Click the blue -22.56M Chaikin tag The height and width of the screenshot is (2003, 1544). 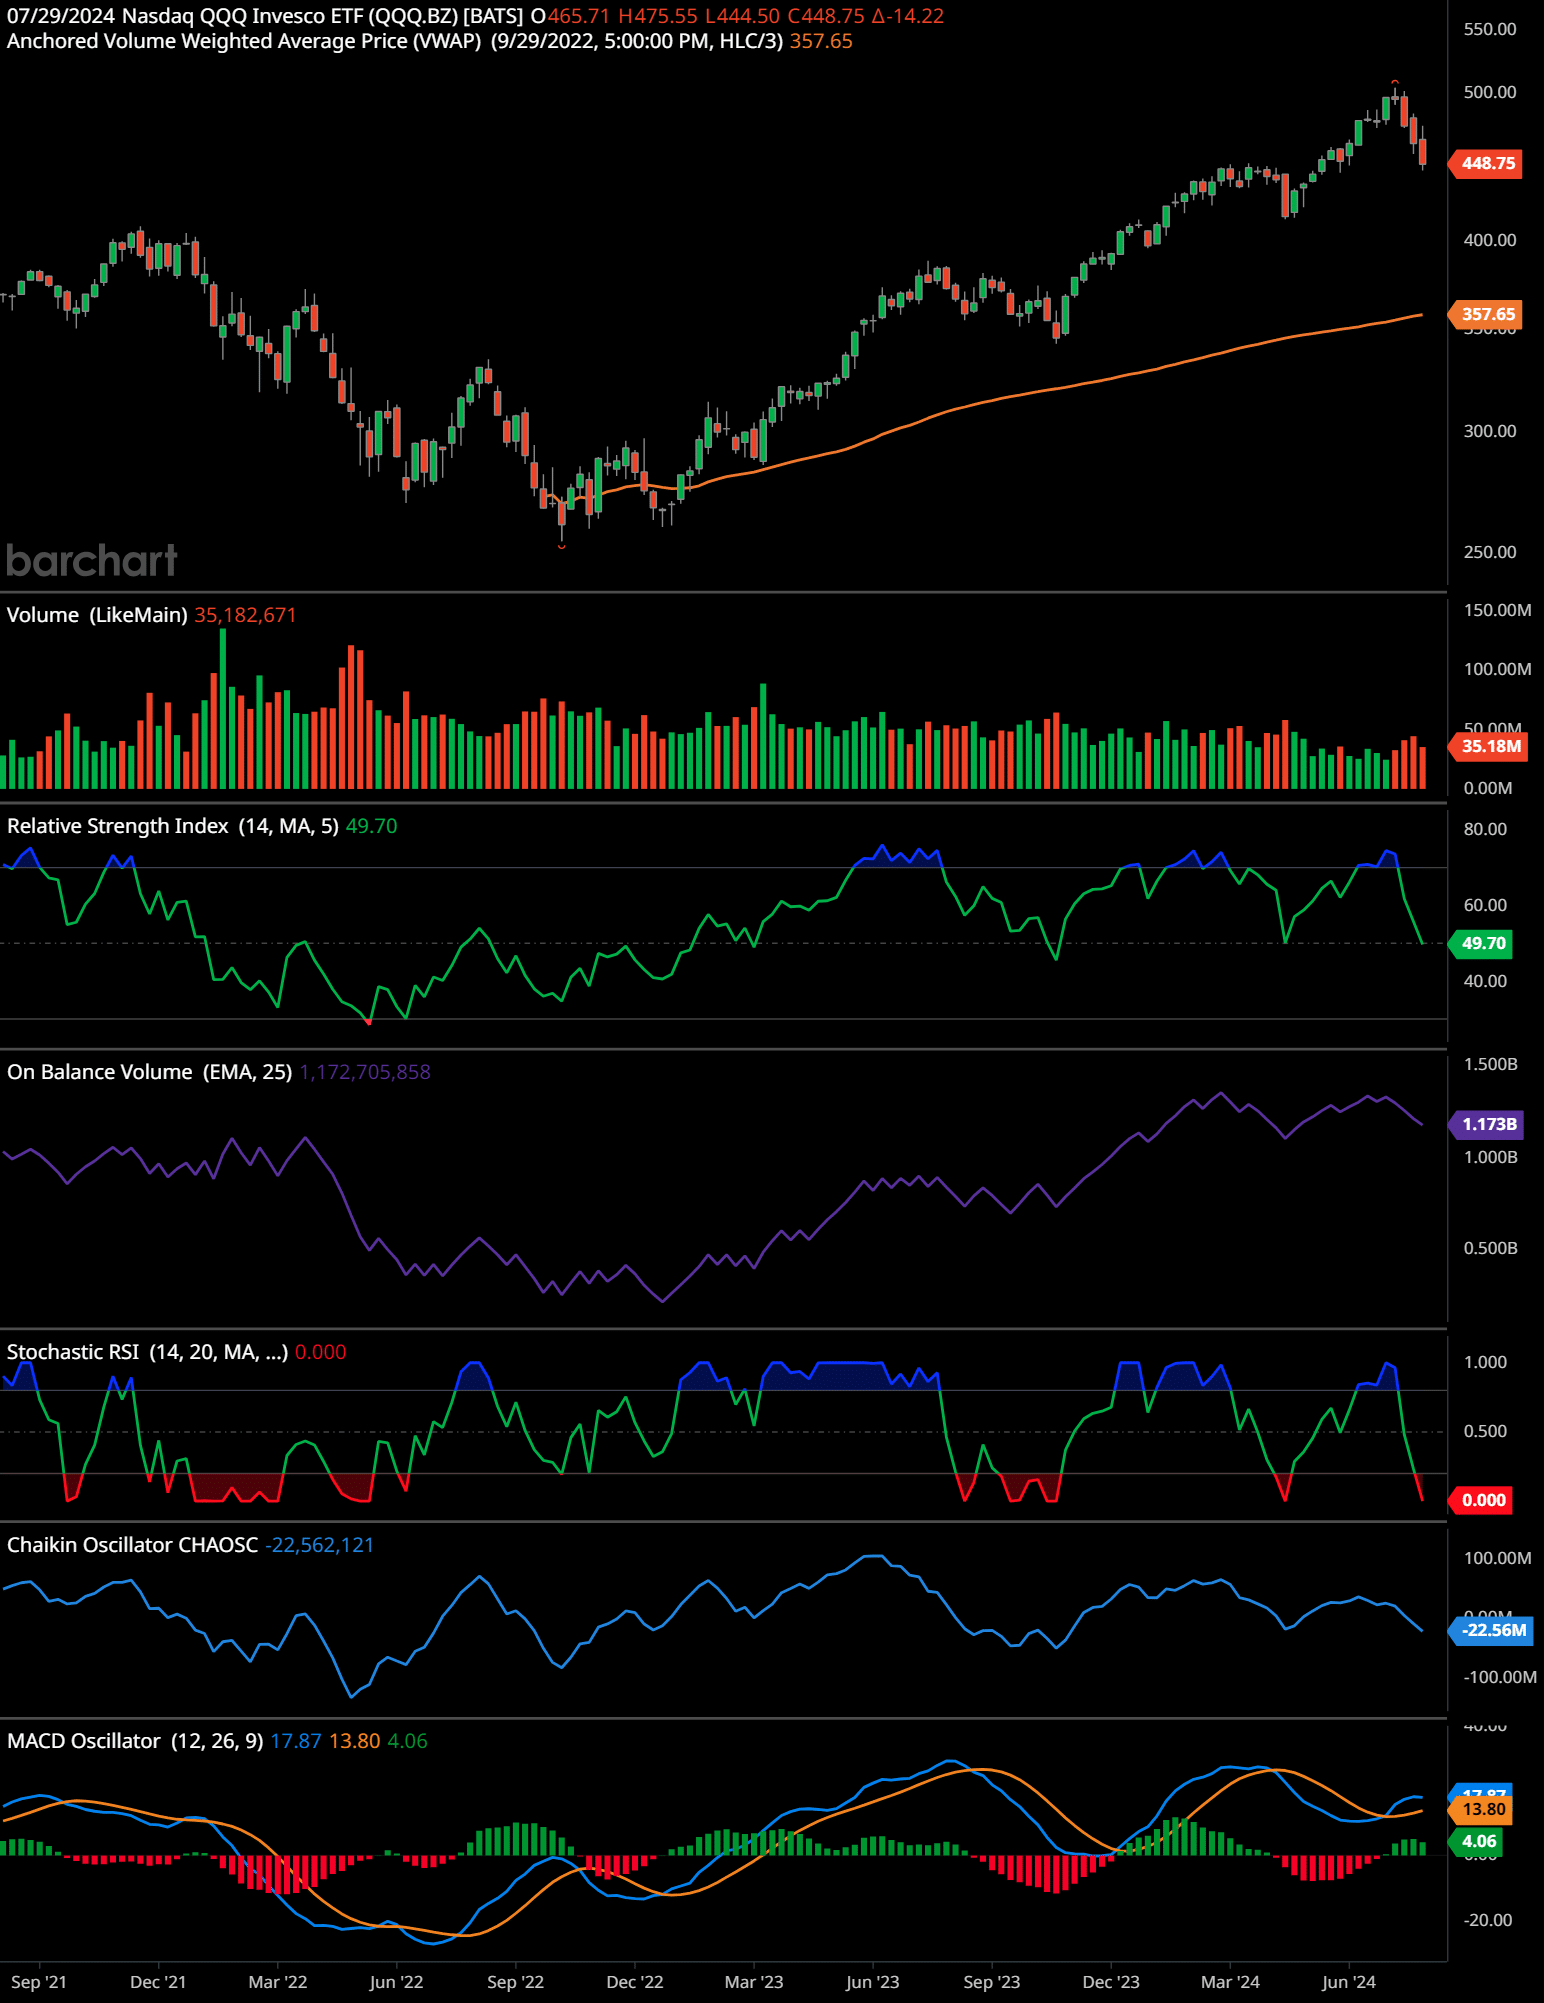[x=1491, y=1630]
